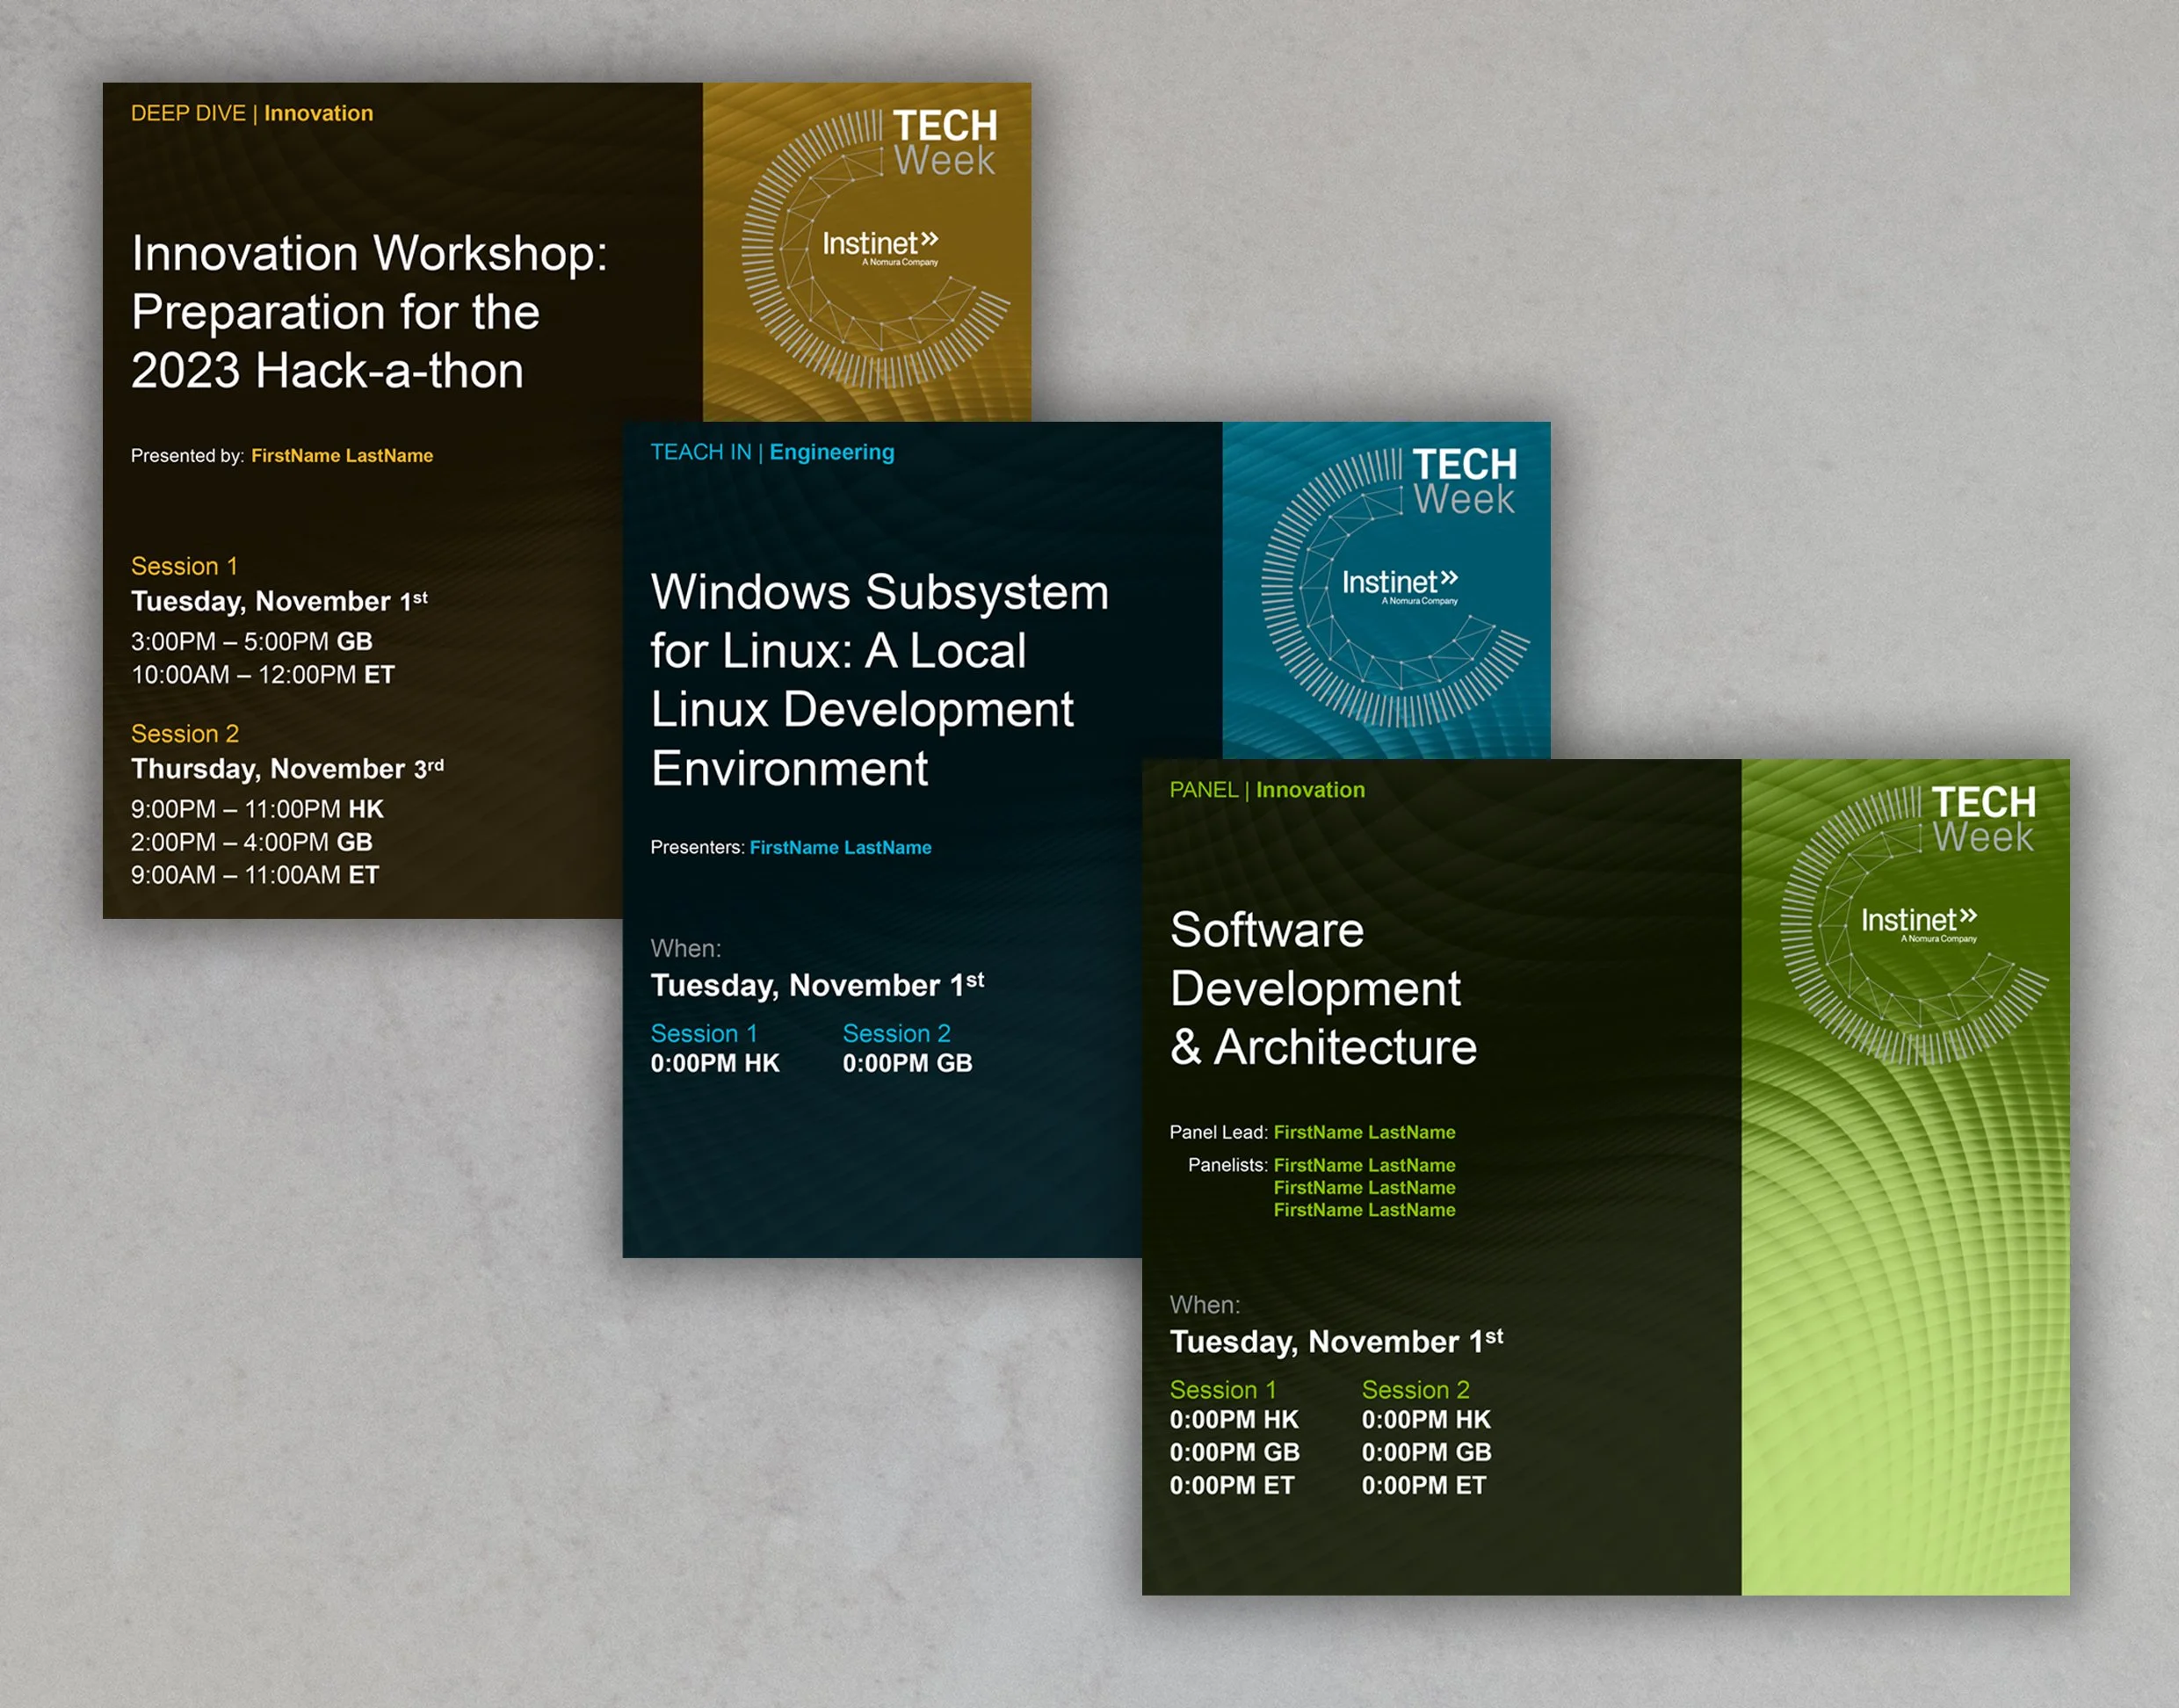Click the Panel Lead FirstName LastName name
The image size is (2179, 1708).
point(1364,1132)
